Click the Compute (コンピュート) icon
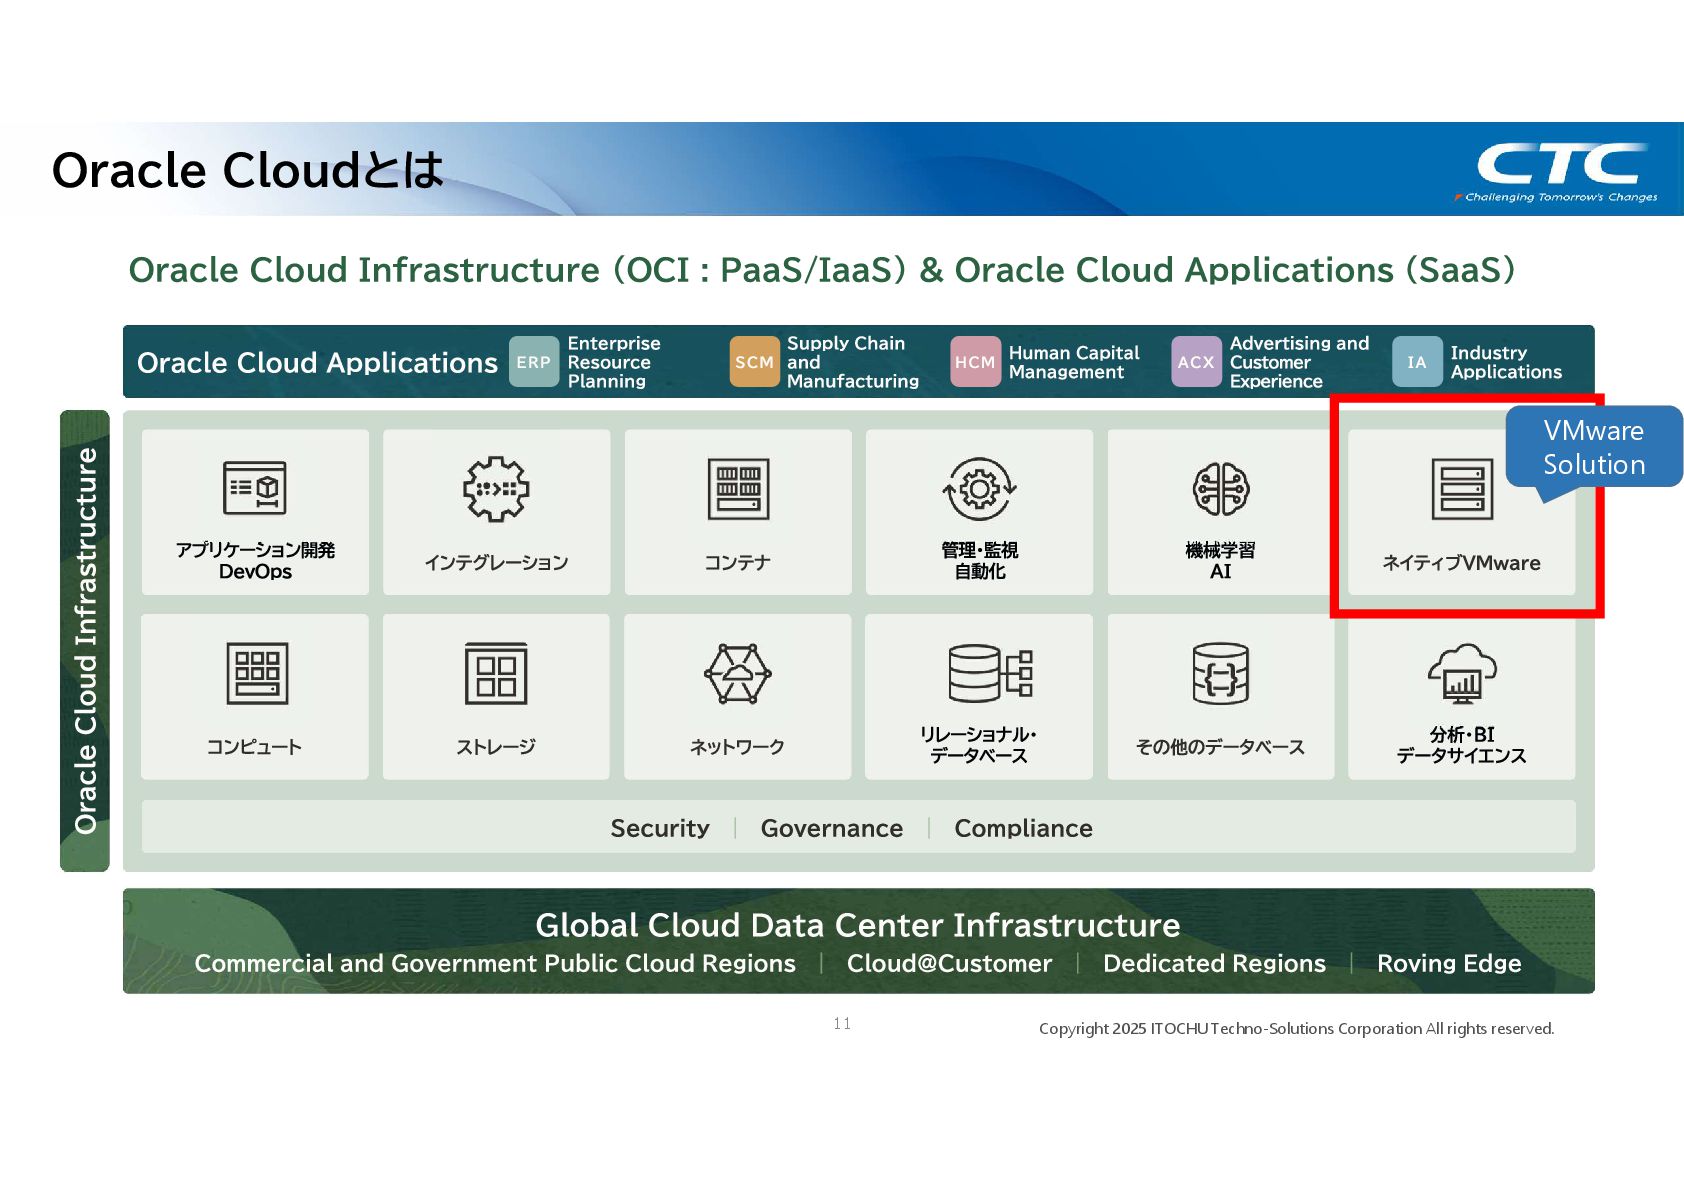This screenshot has height=1191, width=1684. (x=257, y=673)
